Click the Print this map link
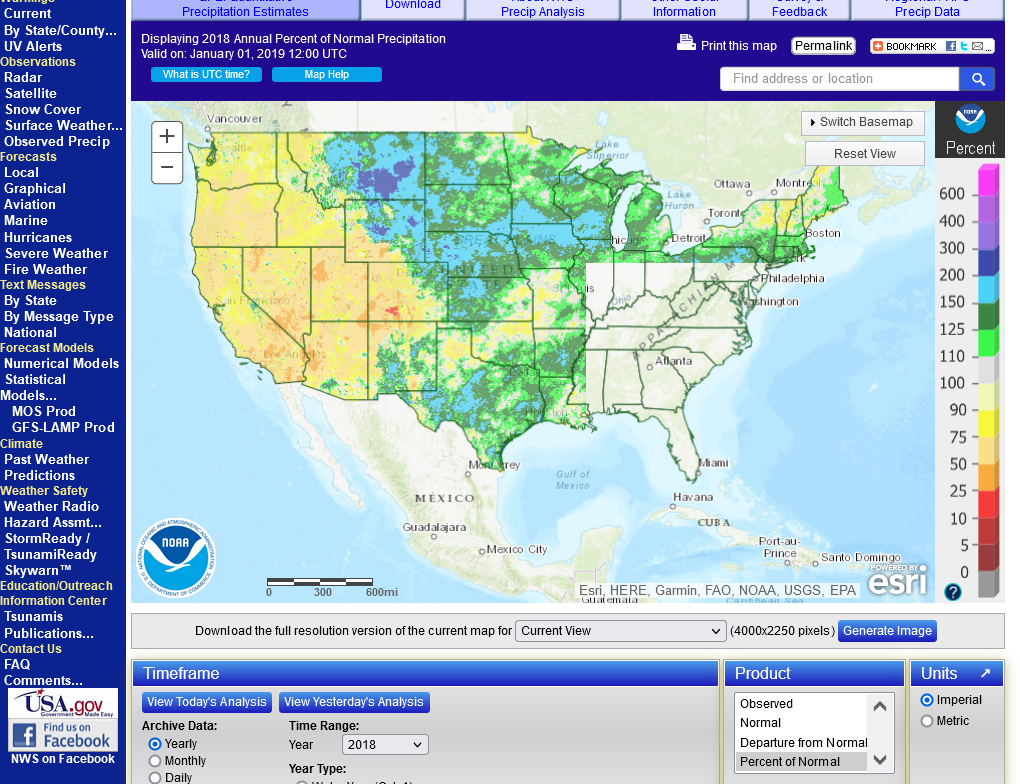The width and height of the screenshot is (1020, 784). tap(738, 46)
